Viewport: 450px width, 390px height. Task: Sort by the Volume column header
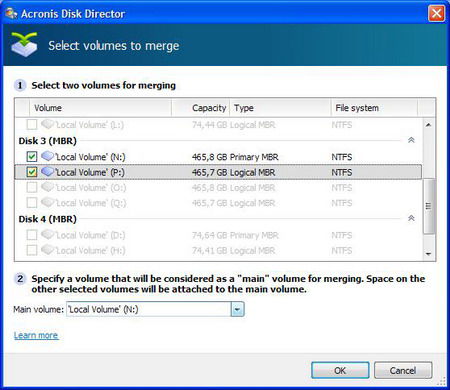100,108
